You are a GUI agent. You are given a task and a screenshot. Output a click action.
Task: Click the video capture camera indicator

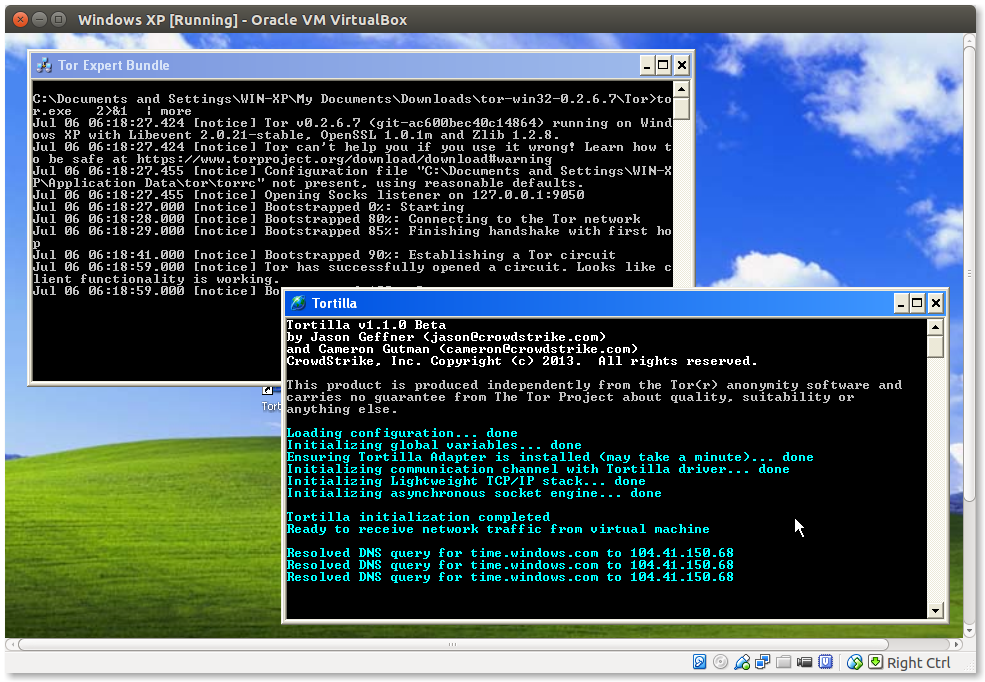804,662
